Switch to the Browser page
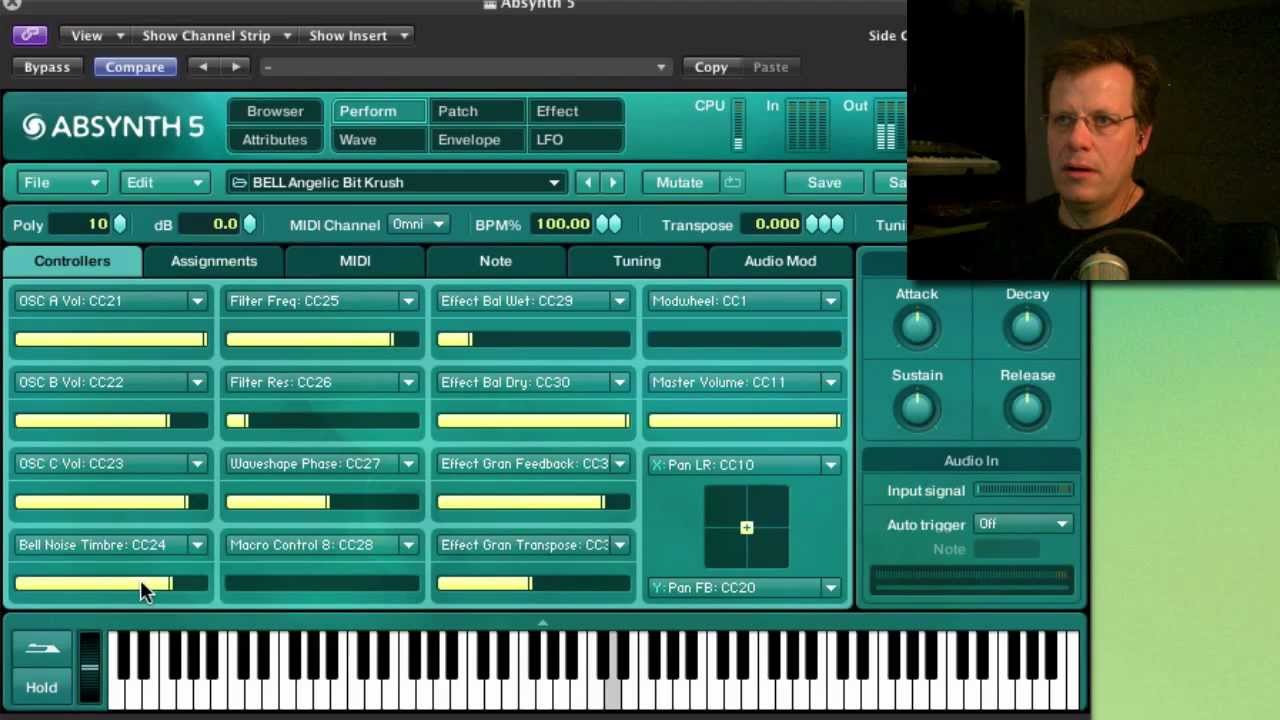 coord(275,111)
